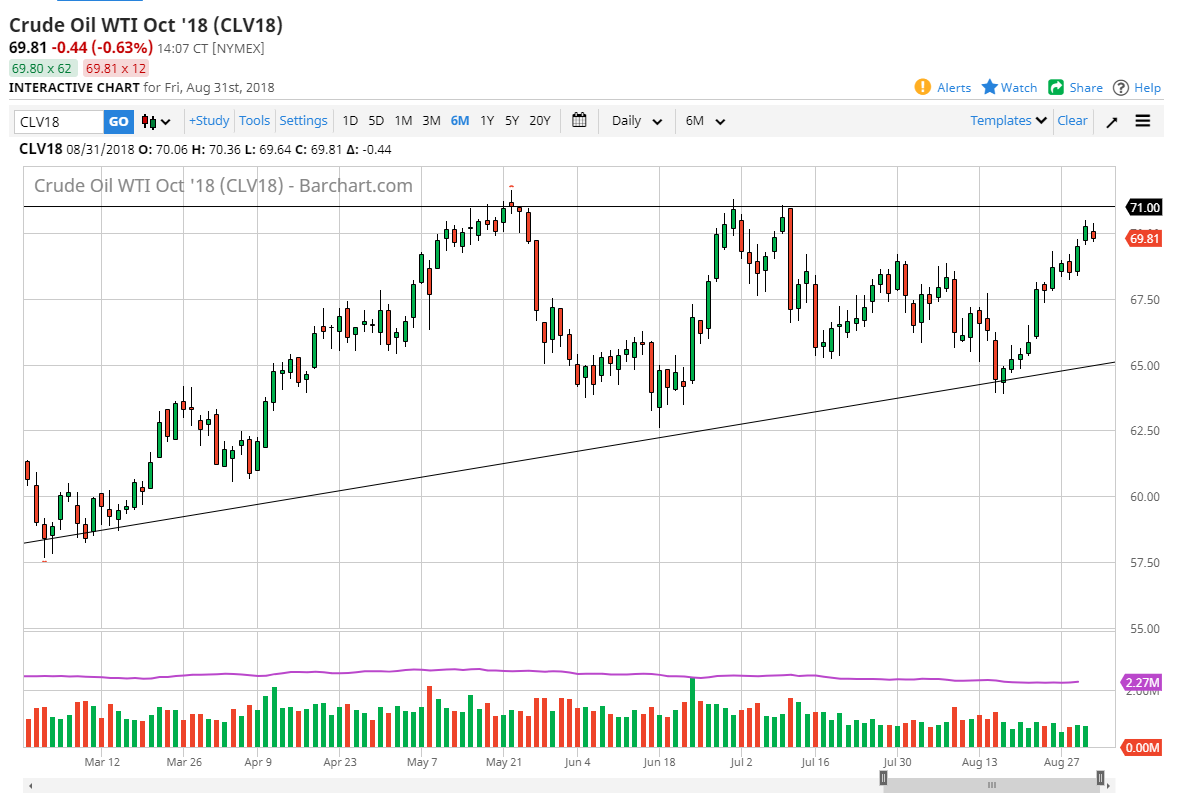Click the Watch star icon
Image resolution: width=1182 pixels, height=795 pixels.
click(x=990, y=87)
